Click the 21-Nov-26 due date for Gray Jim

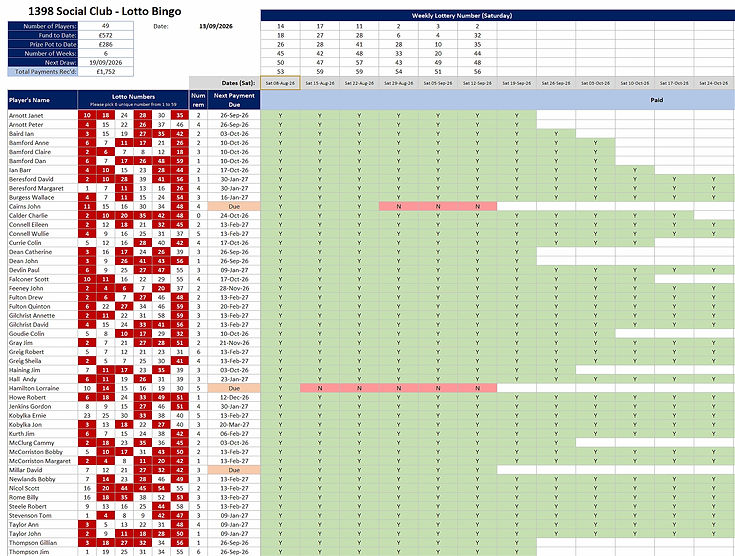pyautogui.click(x=234, y=343)
